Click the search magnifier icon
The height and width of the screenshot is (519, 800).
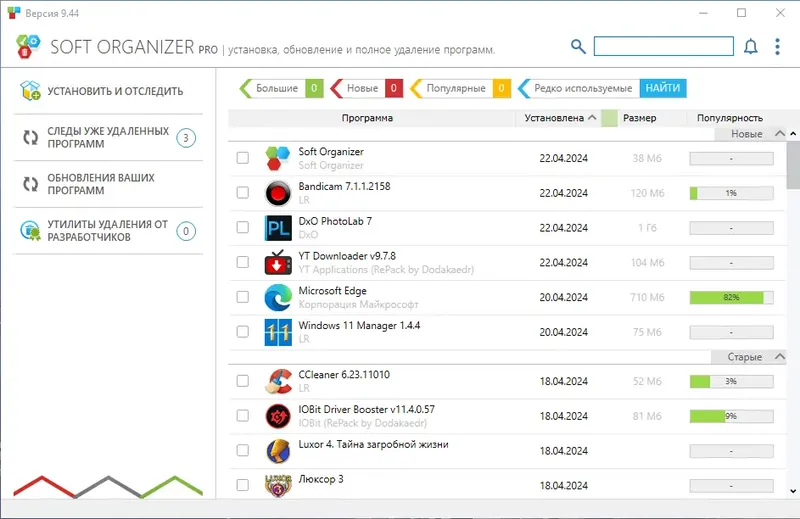578,46
